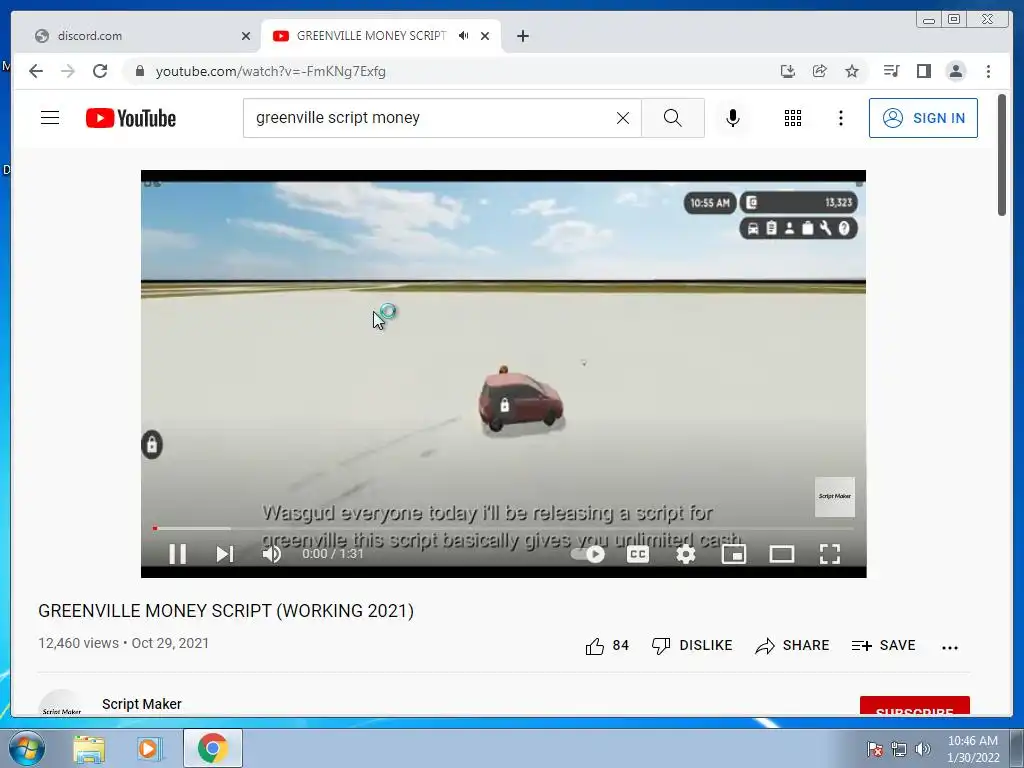Screen dimensions: 1024x768
Task: Open the Script Maker channel name
Action: [142, 704]
